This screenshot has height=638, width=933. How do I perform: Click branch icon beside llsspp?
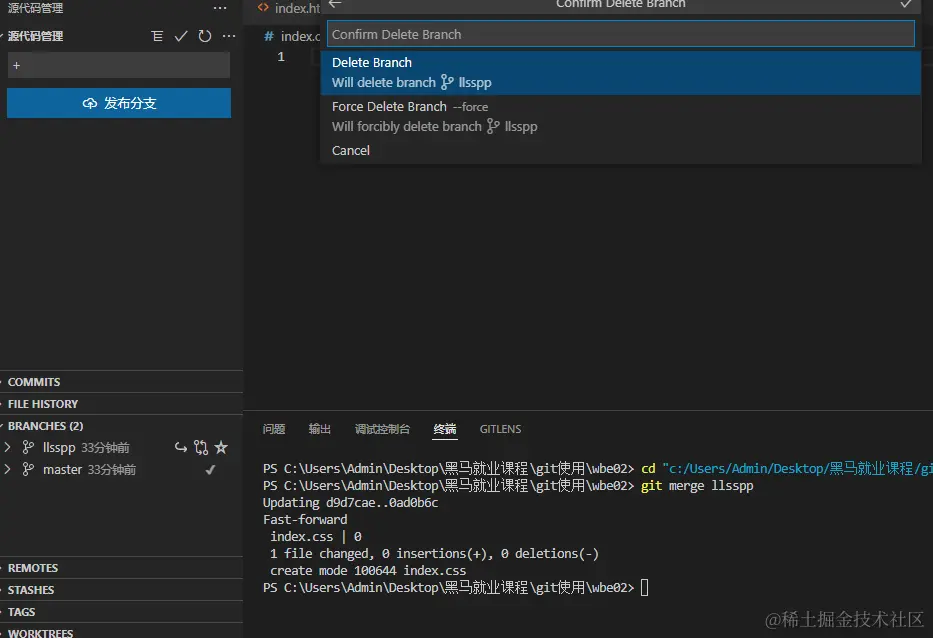tap(28, 447)
